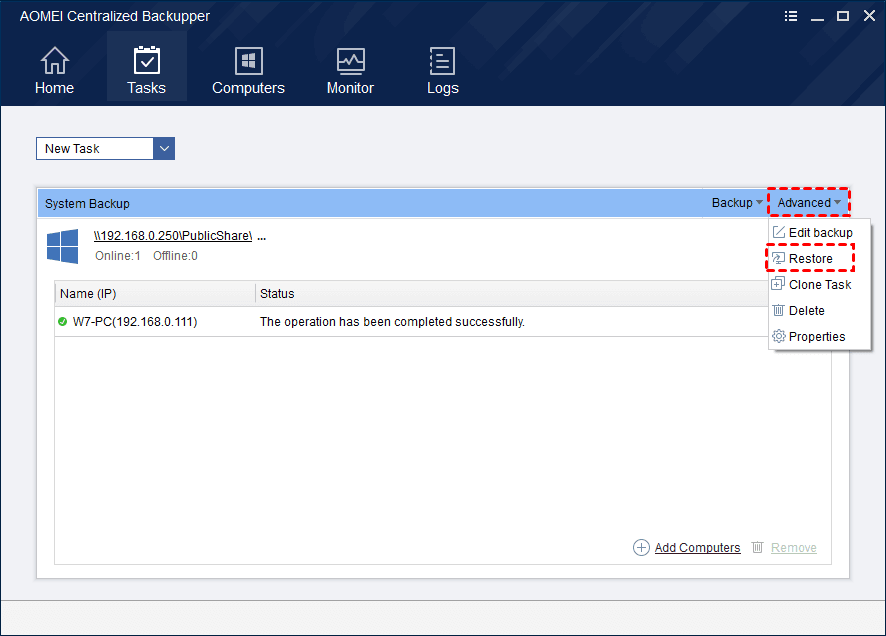Open the Backup dropdown in task header
The image size is (886, 636).
point(737,203)
